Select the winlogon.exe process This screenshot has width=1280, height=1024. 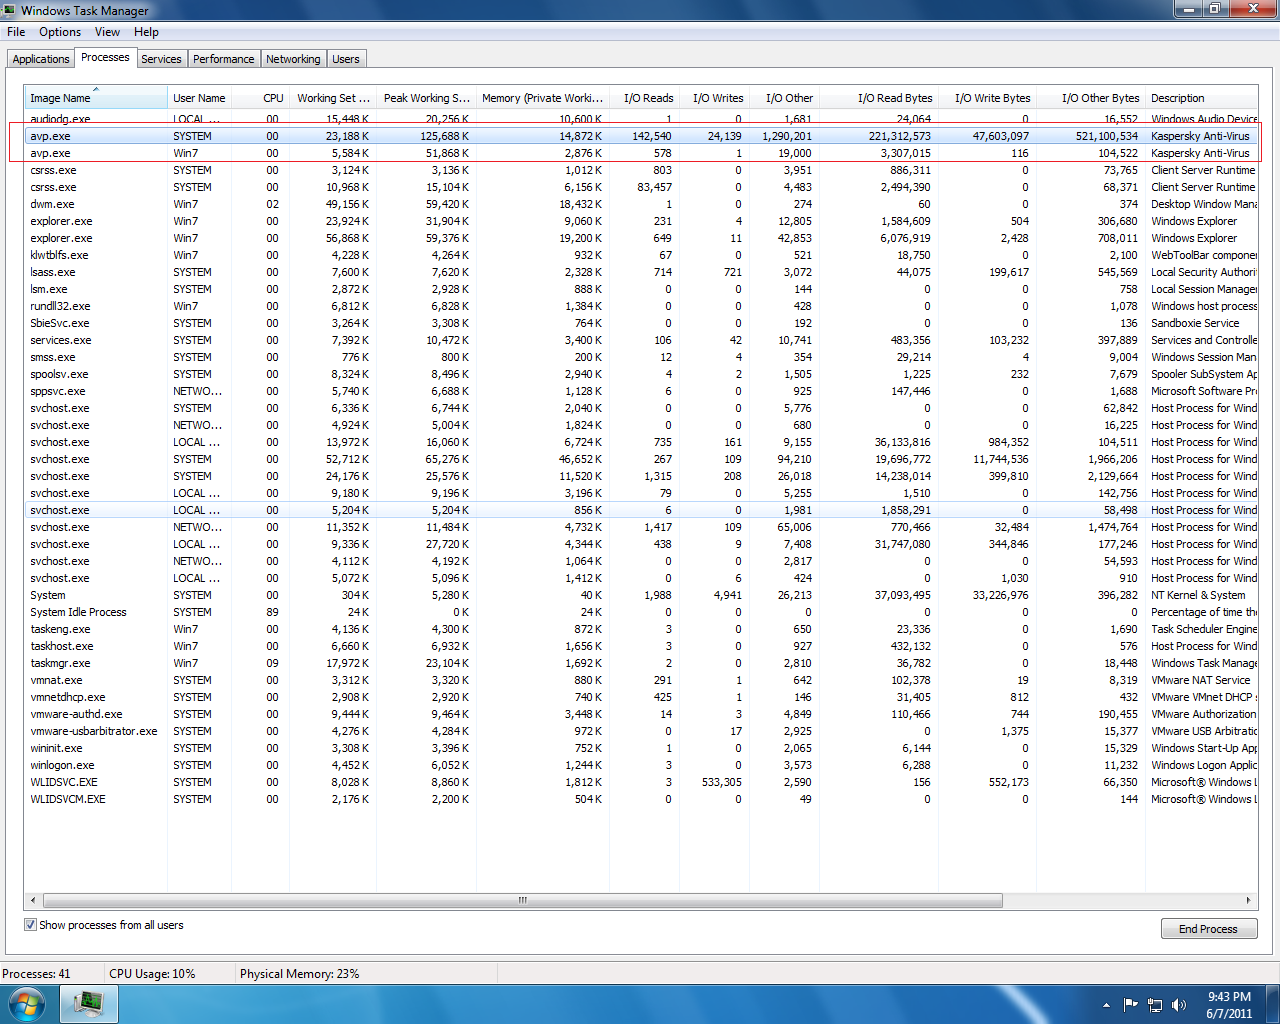tap(641, 765)
